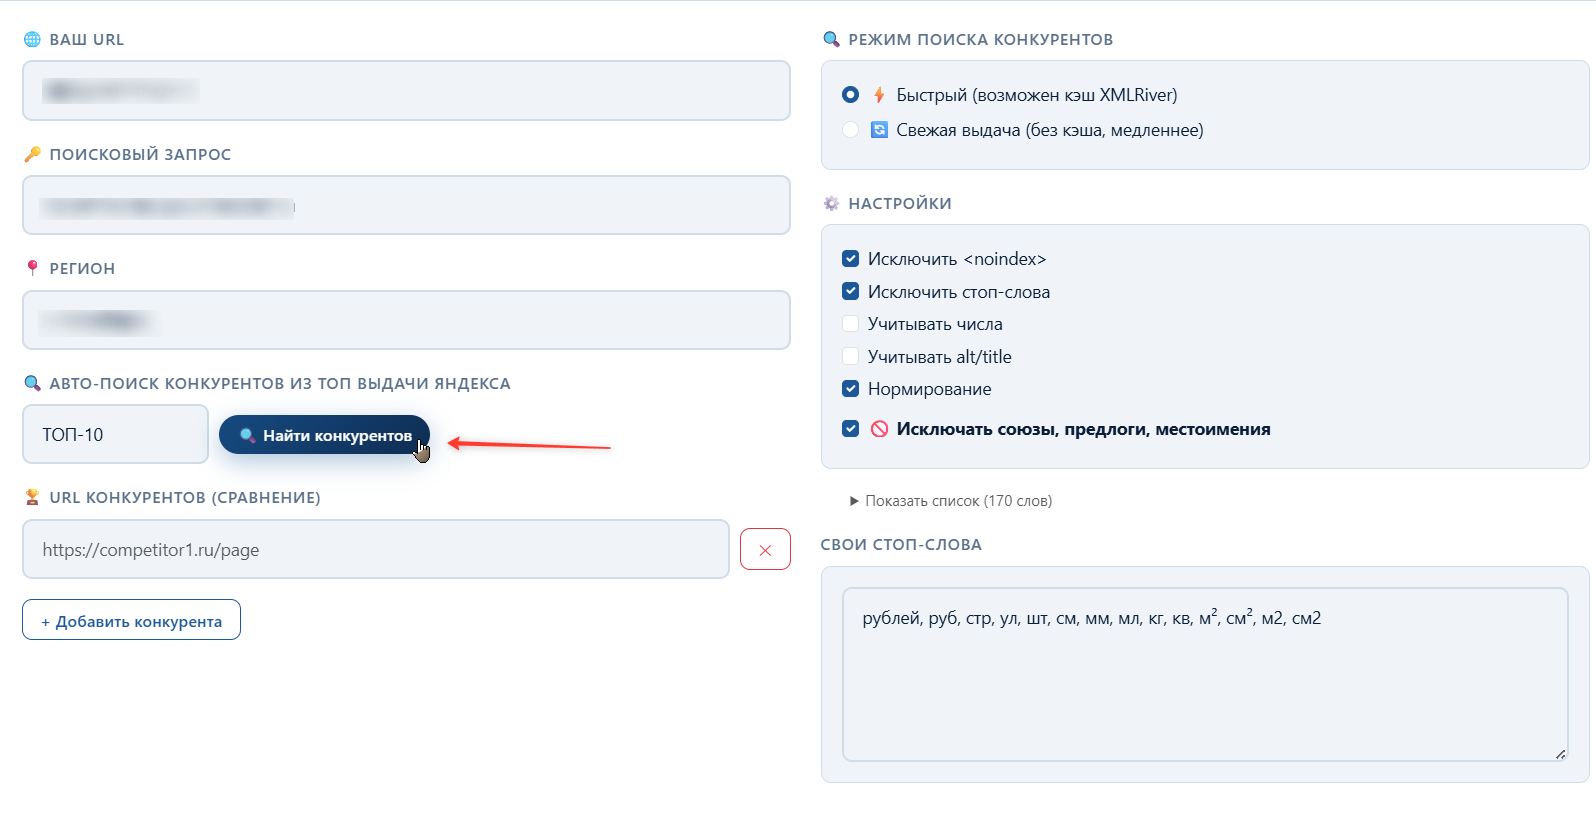The image size is (1596, 819).
Task: Click into the СВОИ СТОП-СЛОВА textarea
Action: click(1205, 674)
